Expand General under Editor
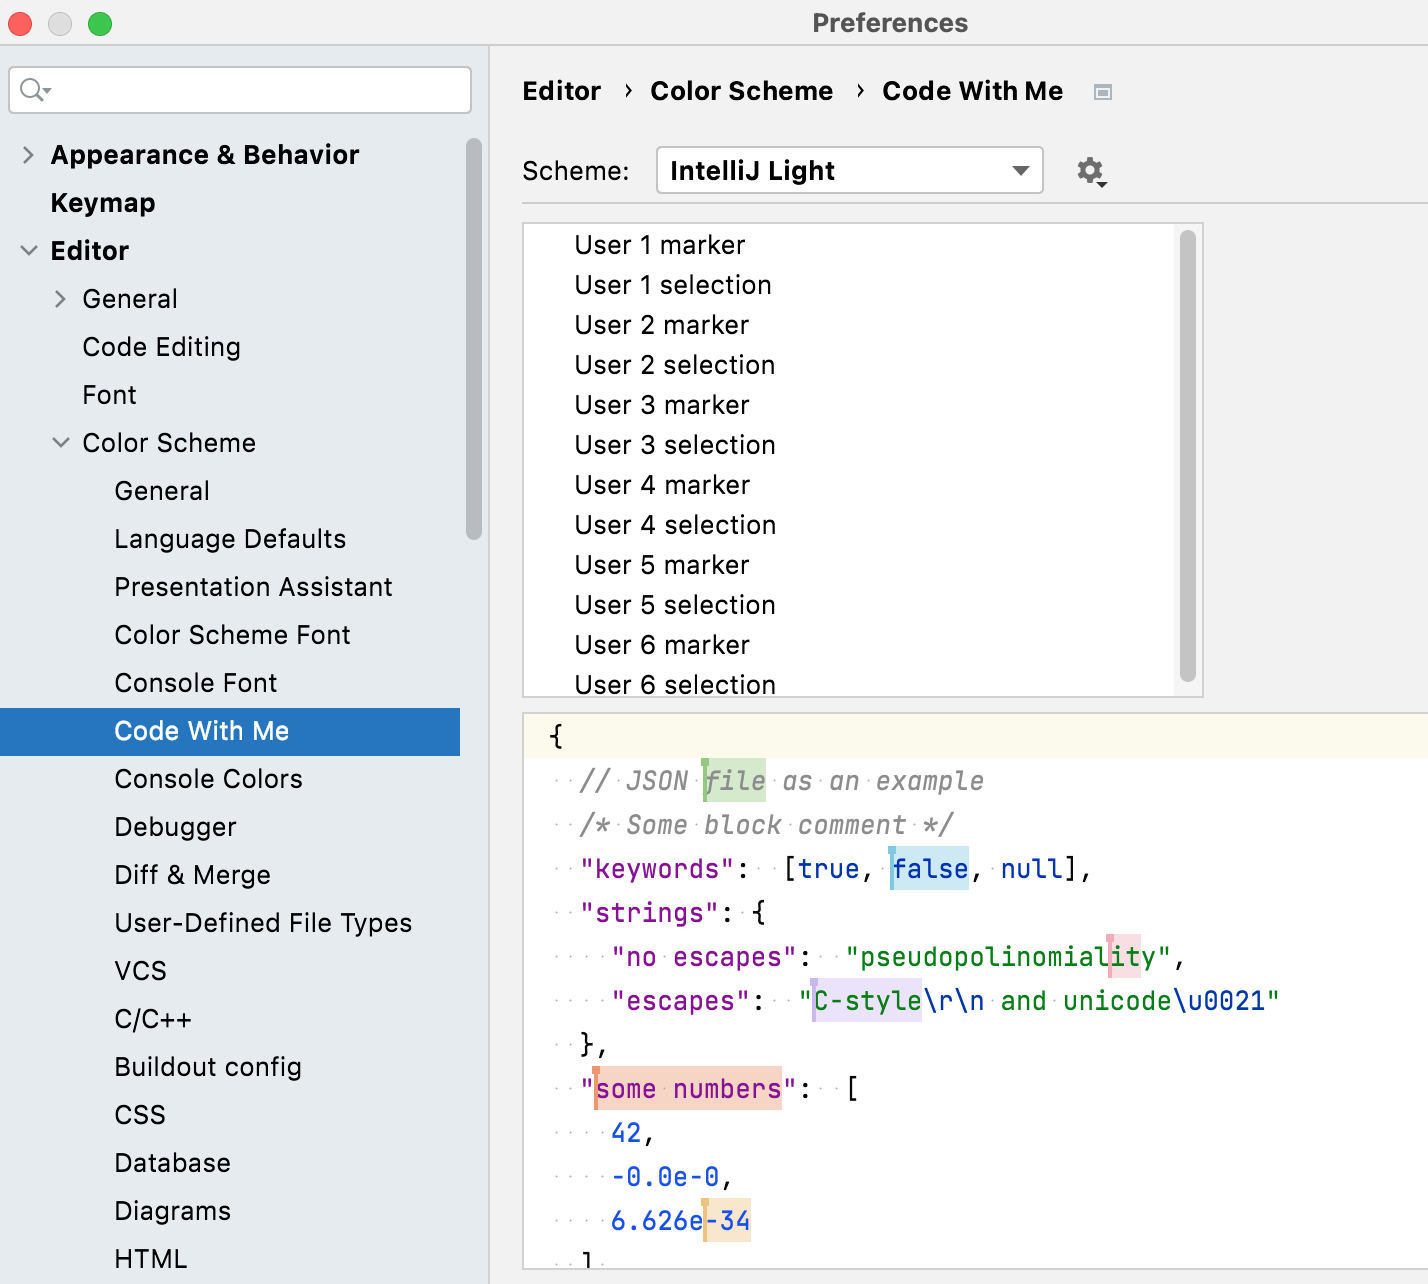1428x1284 pixels. [x=61, y=299]
